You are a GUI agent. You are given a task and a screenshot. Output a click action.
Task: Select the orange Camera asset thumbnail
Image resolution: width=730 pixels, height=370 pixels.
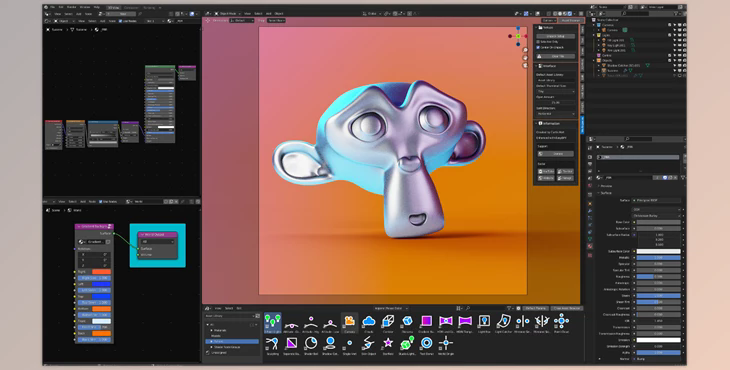click(x=349, y=323)
